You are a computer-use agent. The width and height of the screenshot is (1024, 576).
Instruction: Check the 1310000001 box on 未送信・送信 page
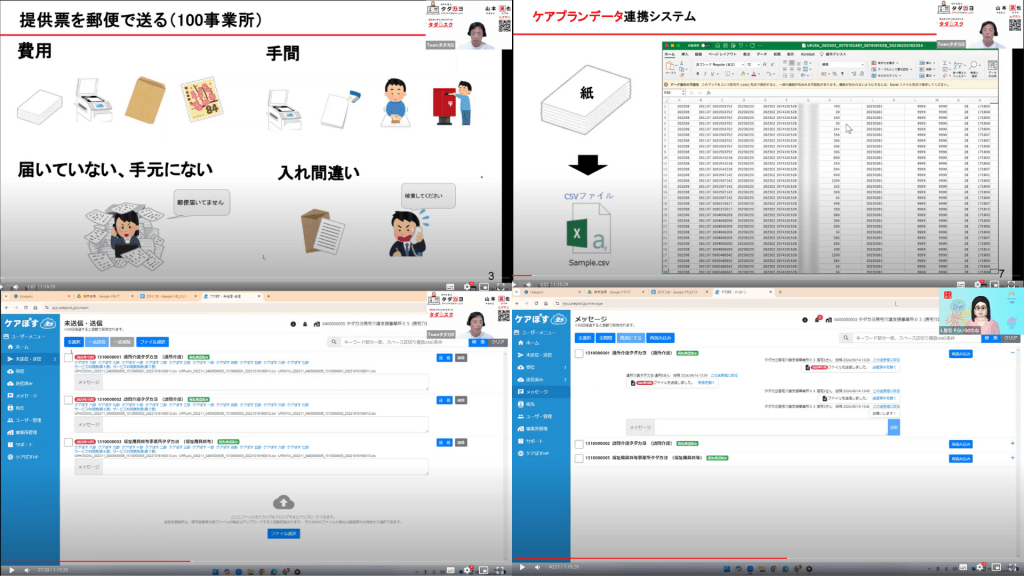(x=68, y=358)
